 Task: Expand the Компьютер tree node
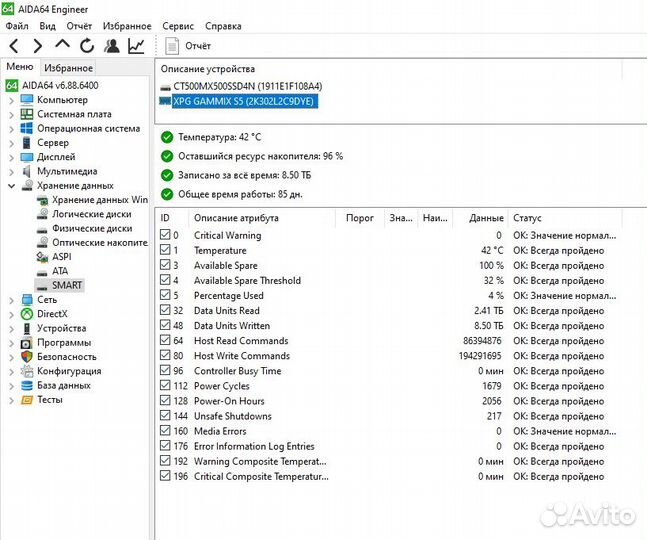pyautogui.click(x=12, y=100)
